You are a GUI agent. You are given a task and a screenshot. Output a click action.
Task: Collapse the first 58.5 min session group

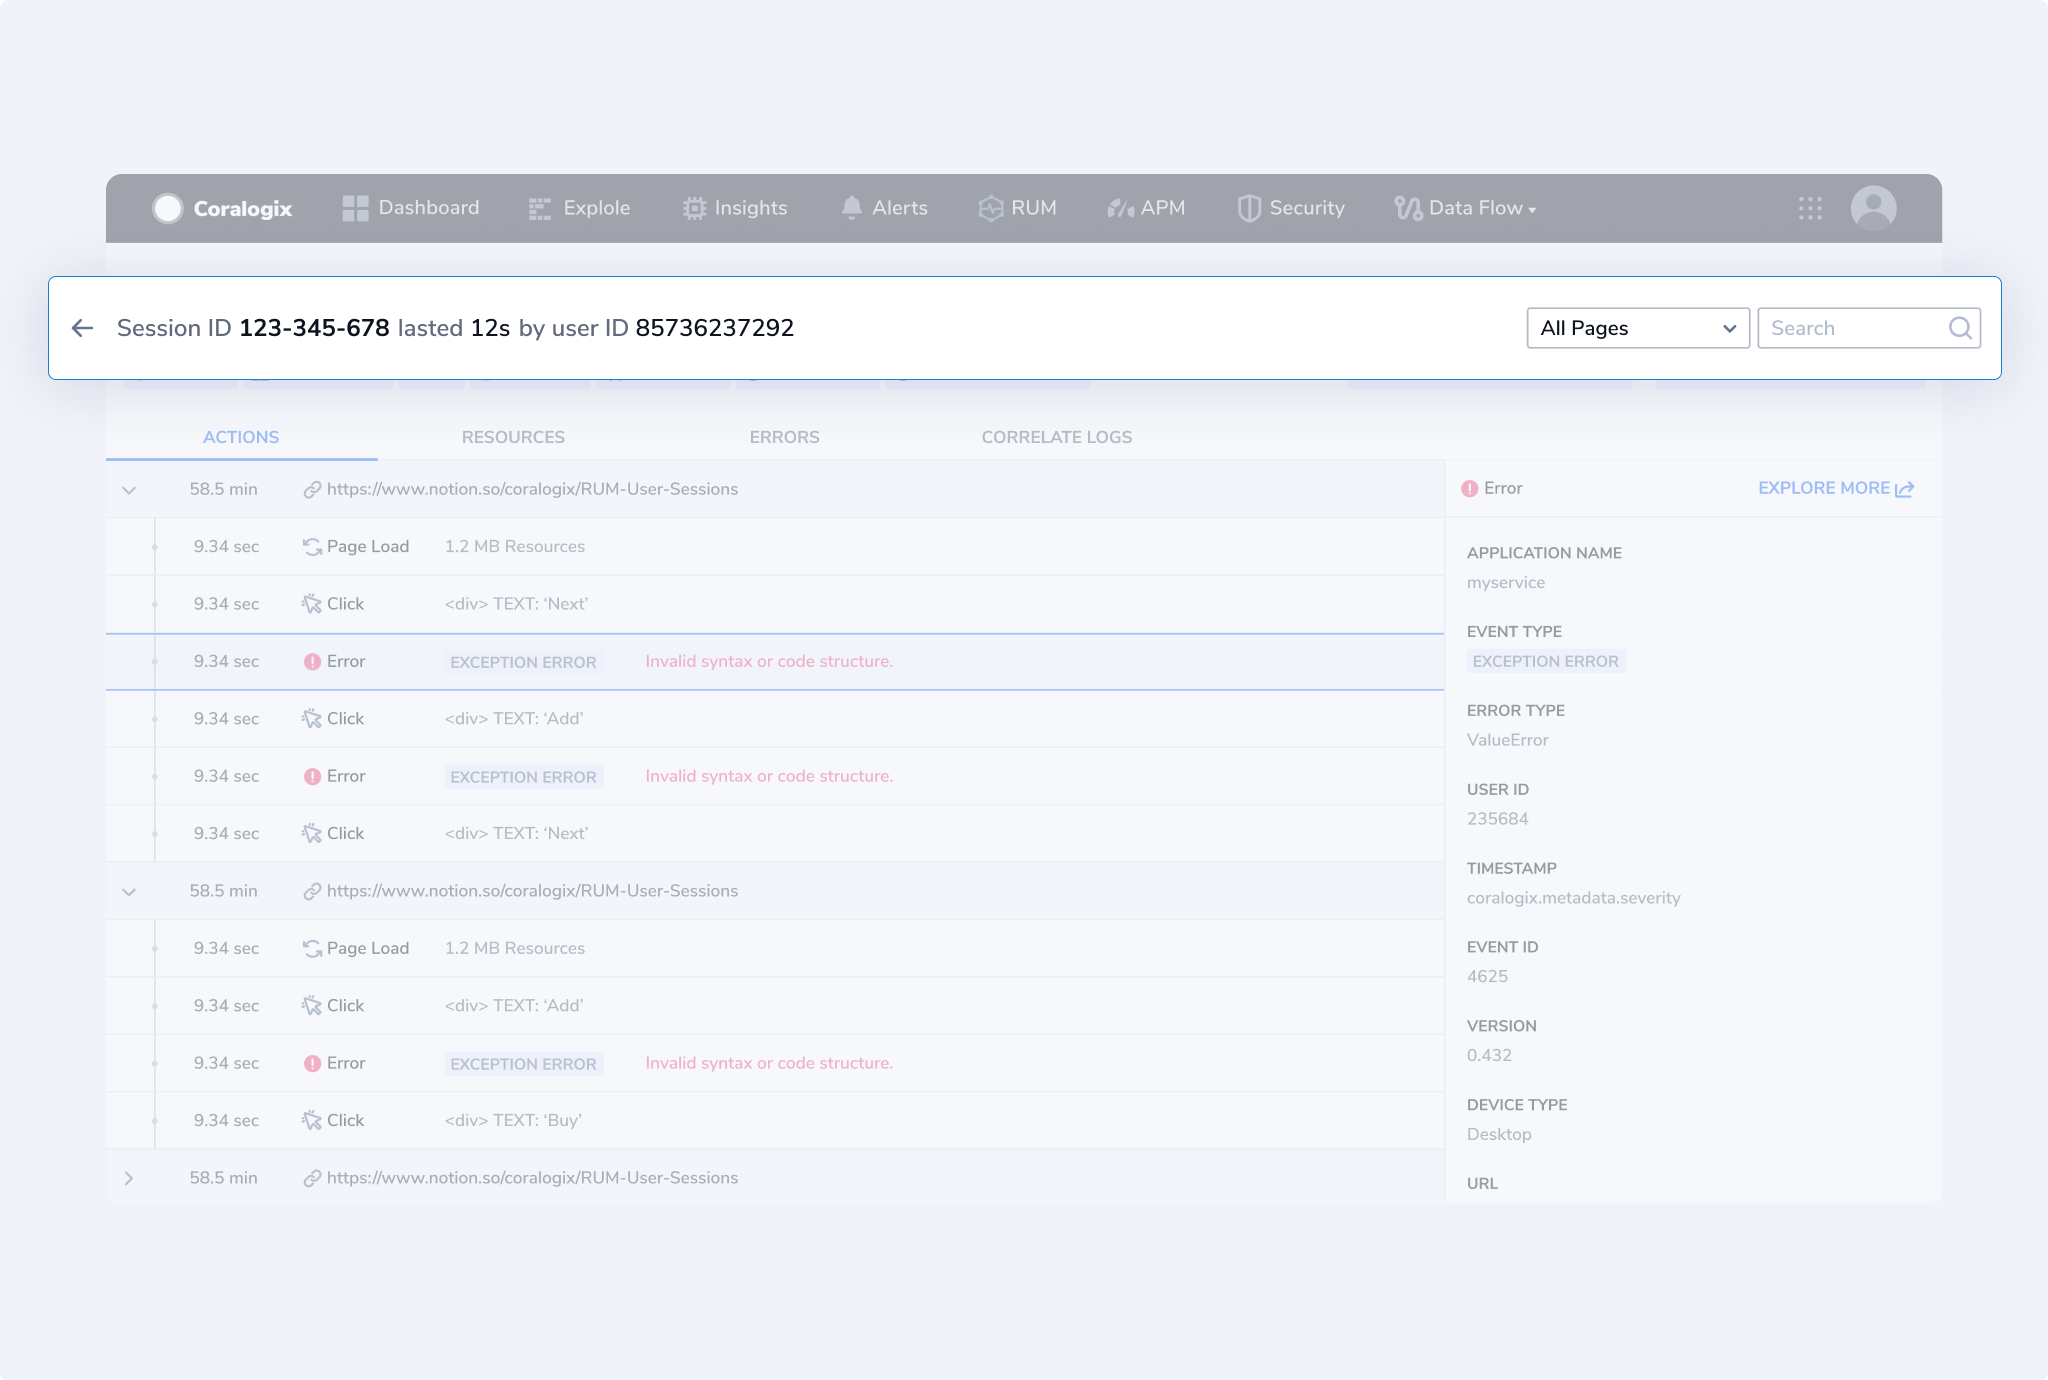pos(129,490)
